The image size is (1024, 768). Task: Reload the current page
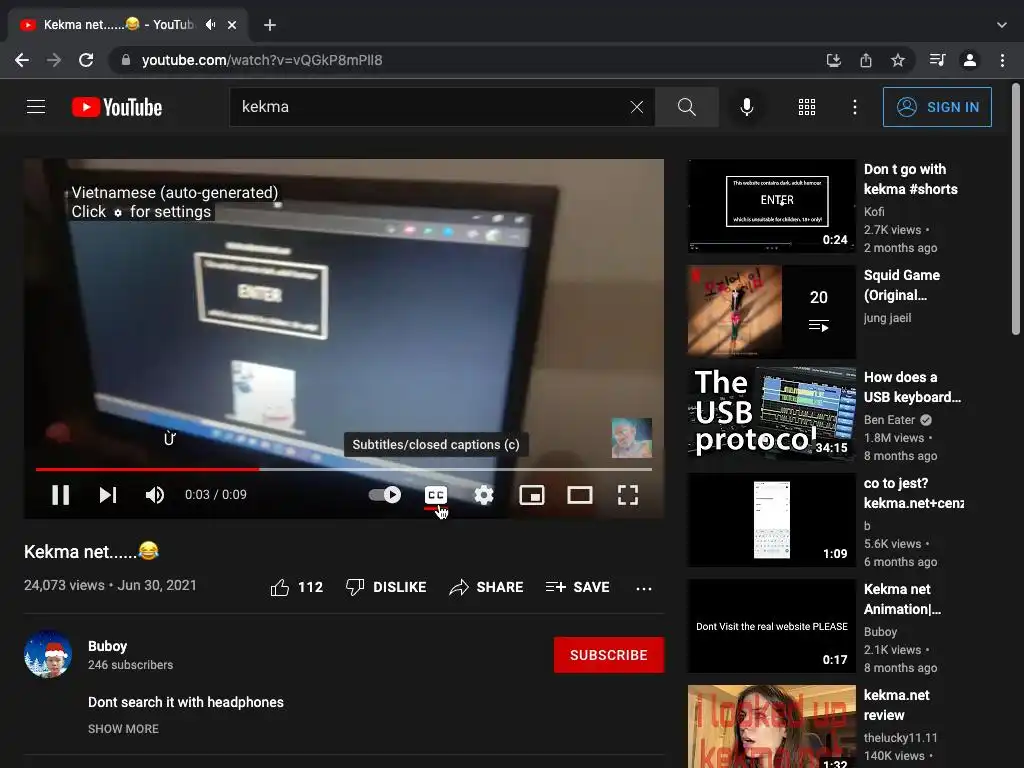[86, 60]
